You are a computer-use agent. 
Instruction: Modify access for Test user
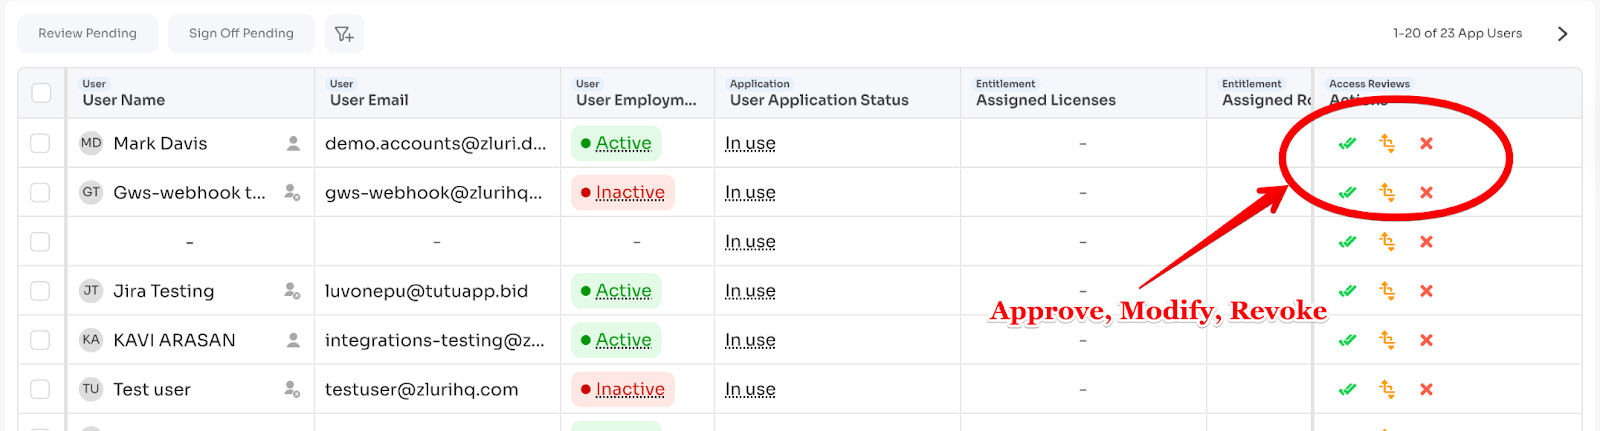(1387, 389)
